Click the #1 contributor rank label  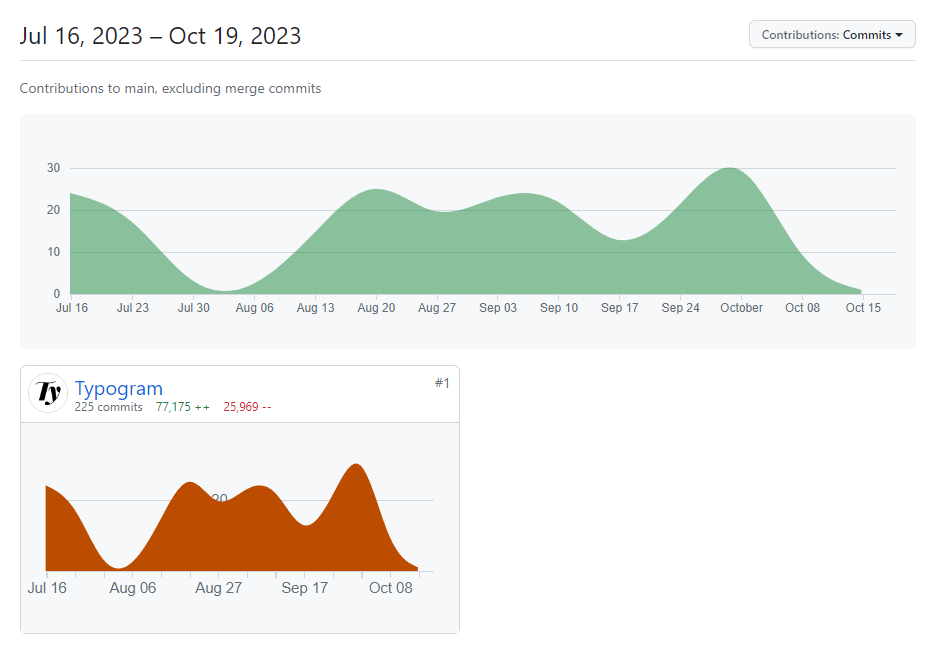click(442, 383)
